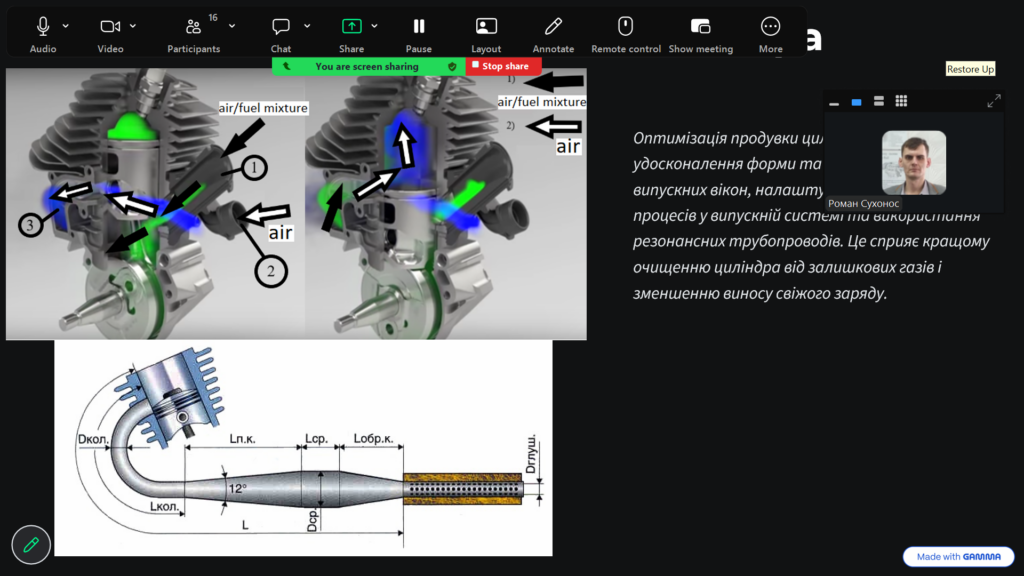The height and width of the screenshot is (576, 1024).
Task: Click the round green pencil annotation button
Action: pos(30,545)
